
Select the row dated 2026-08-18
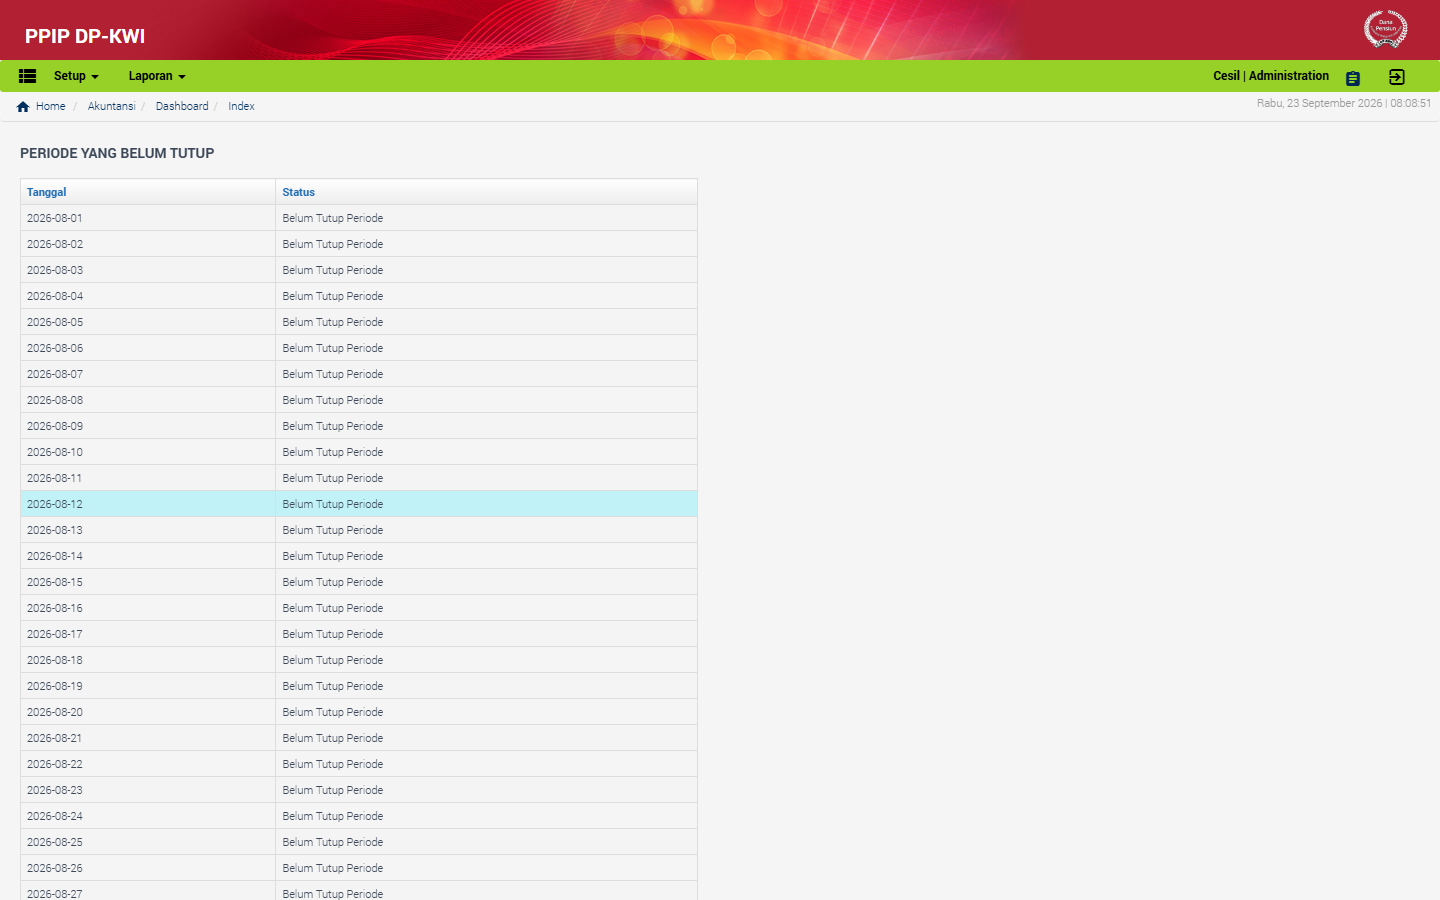pos(359,660)
